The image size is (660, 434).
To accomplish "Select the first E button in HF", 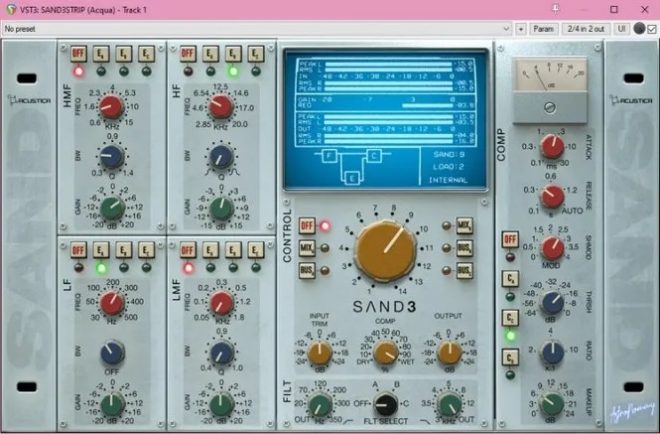I will click(210, 54).
